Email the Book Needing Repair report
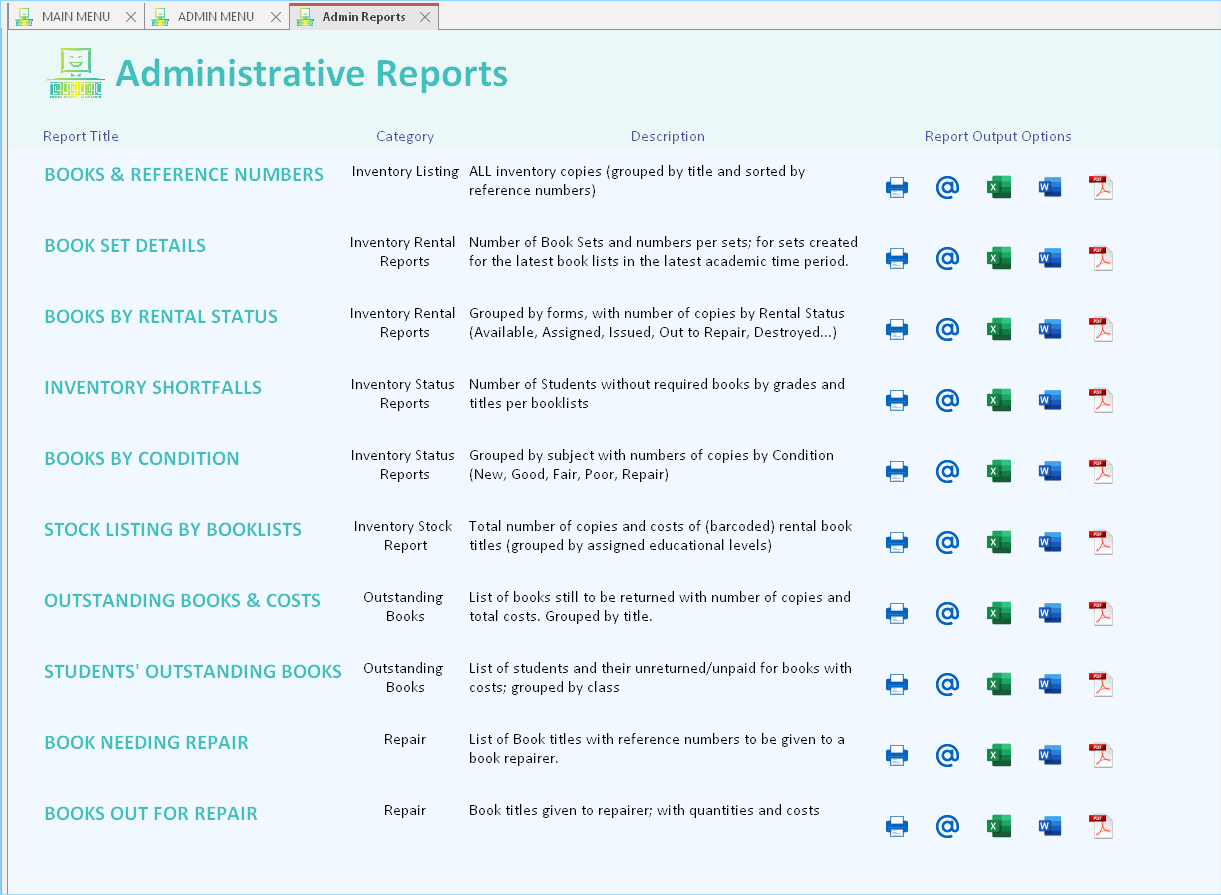This screenshot has width=1221, height=895. 947,755
